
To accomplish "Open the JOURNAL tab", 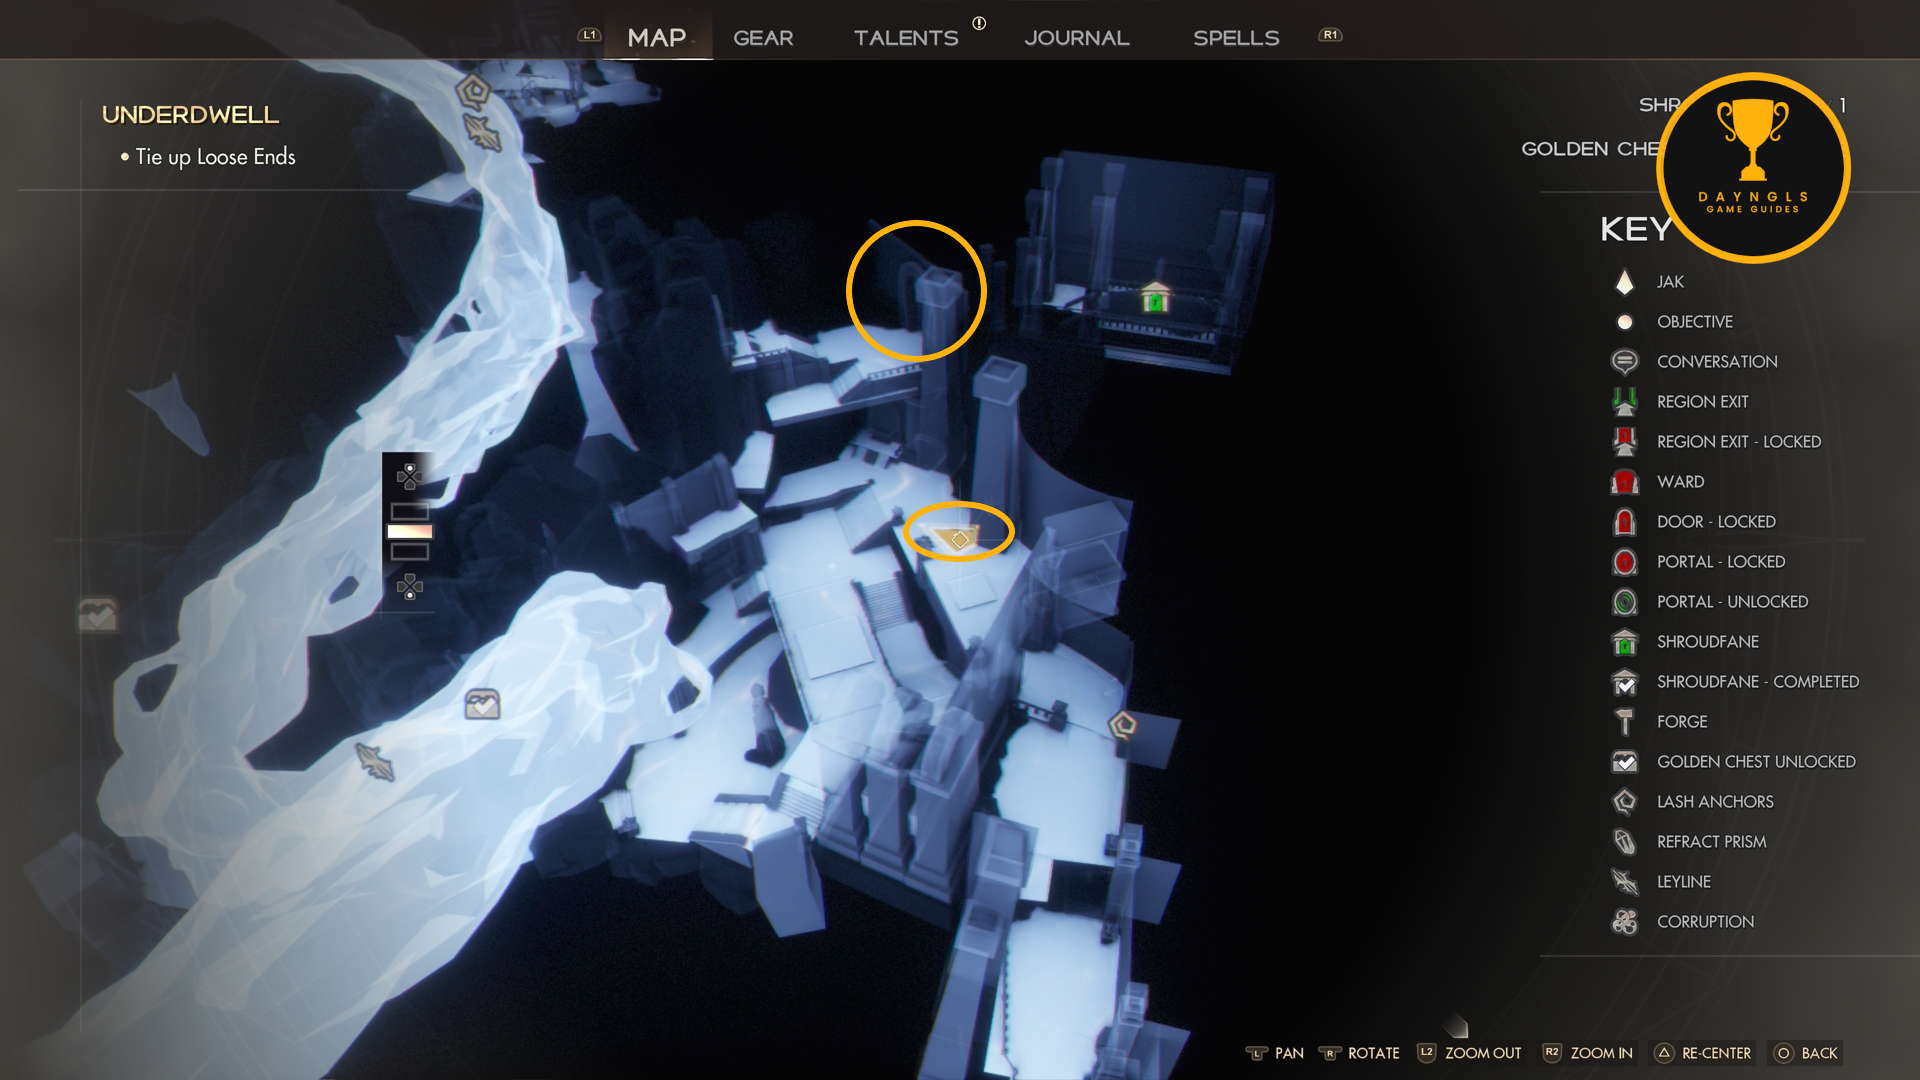I will (x=1076, y=38).
